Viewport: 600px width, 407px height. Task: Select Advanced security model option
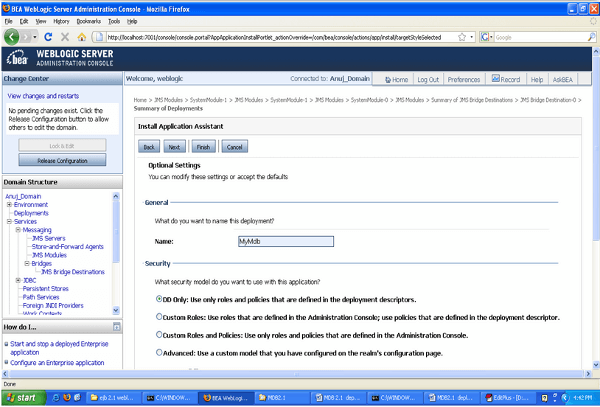click(160, 352)
